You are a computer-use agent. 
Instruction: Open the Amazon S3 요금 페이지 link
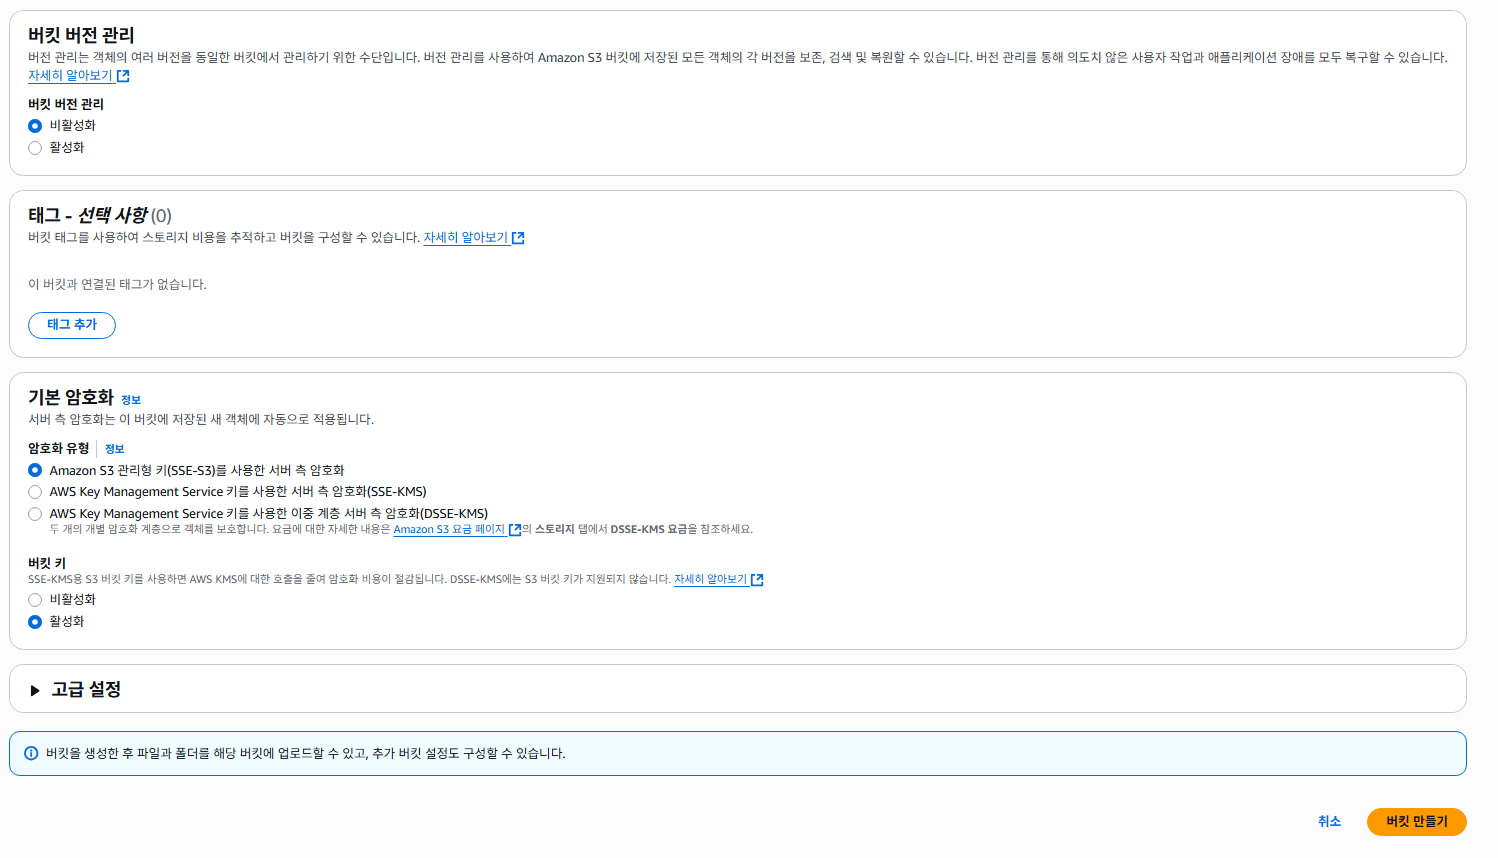pos(450,530)
